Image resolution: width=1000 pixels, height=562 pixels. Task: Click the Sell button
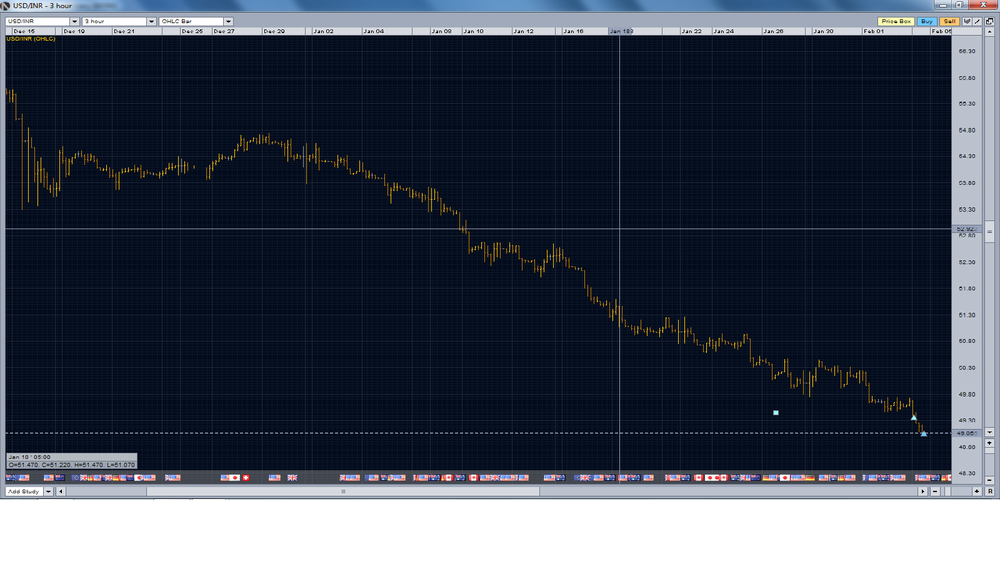pos(949,21)
